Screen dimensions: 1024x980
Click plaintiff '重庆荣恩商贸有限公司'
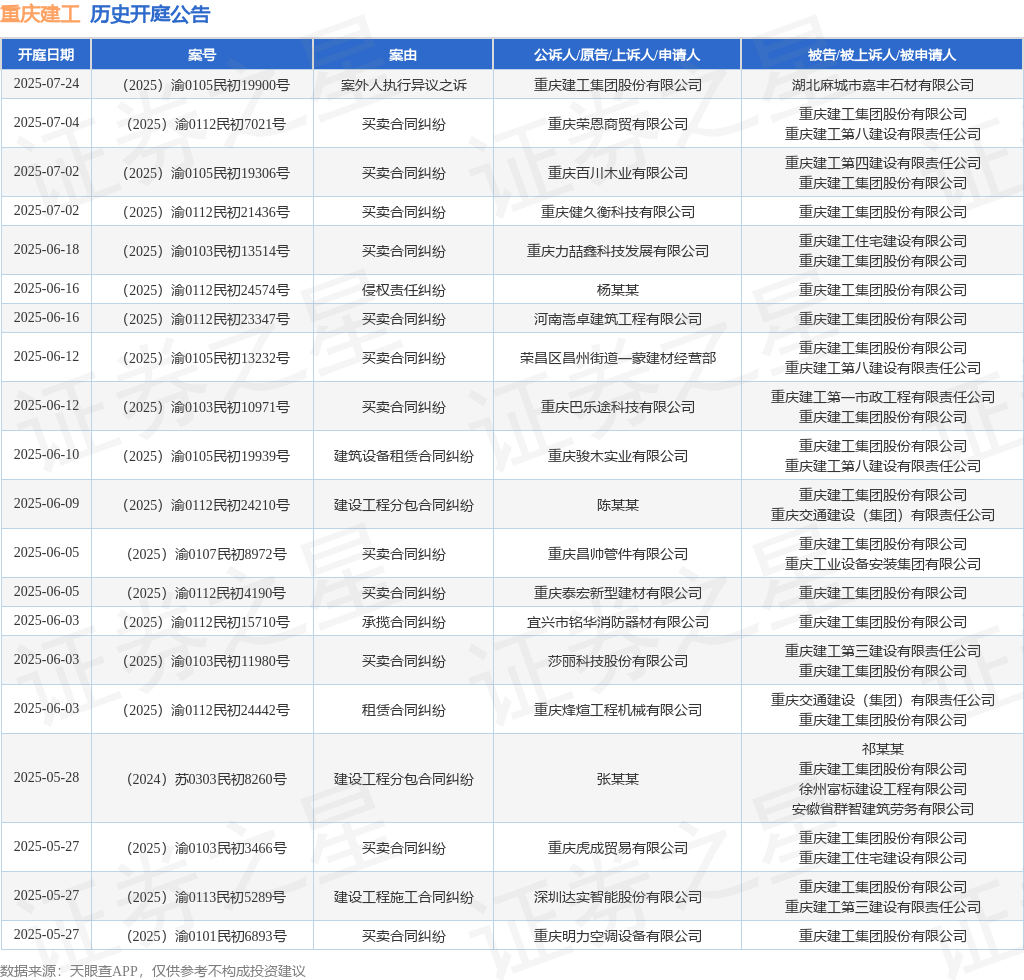617,124
